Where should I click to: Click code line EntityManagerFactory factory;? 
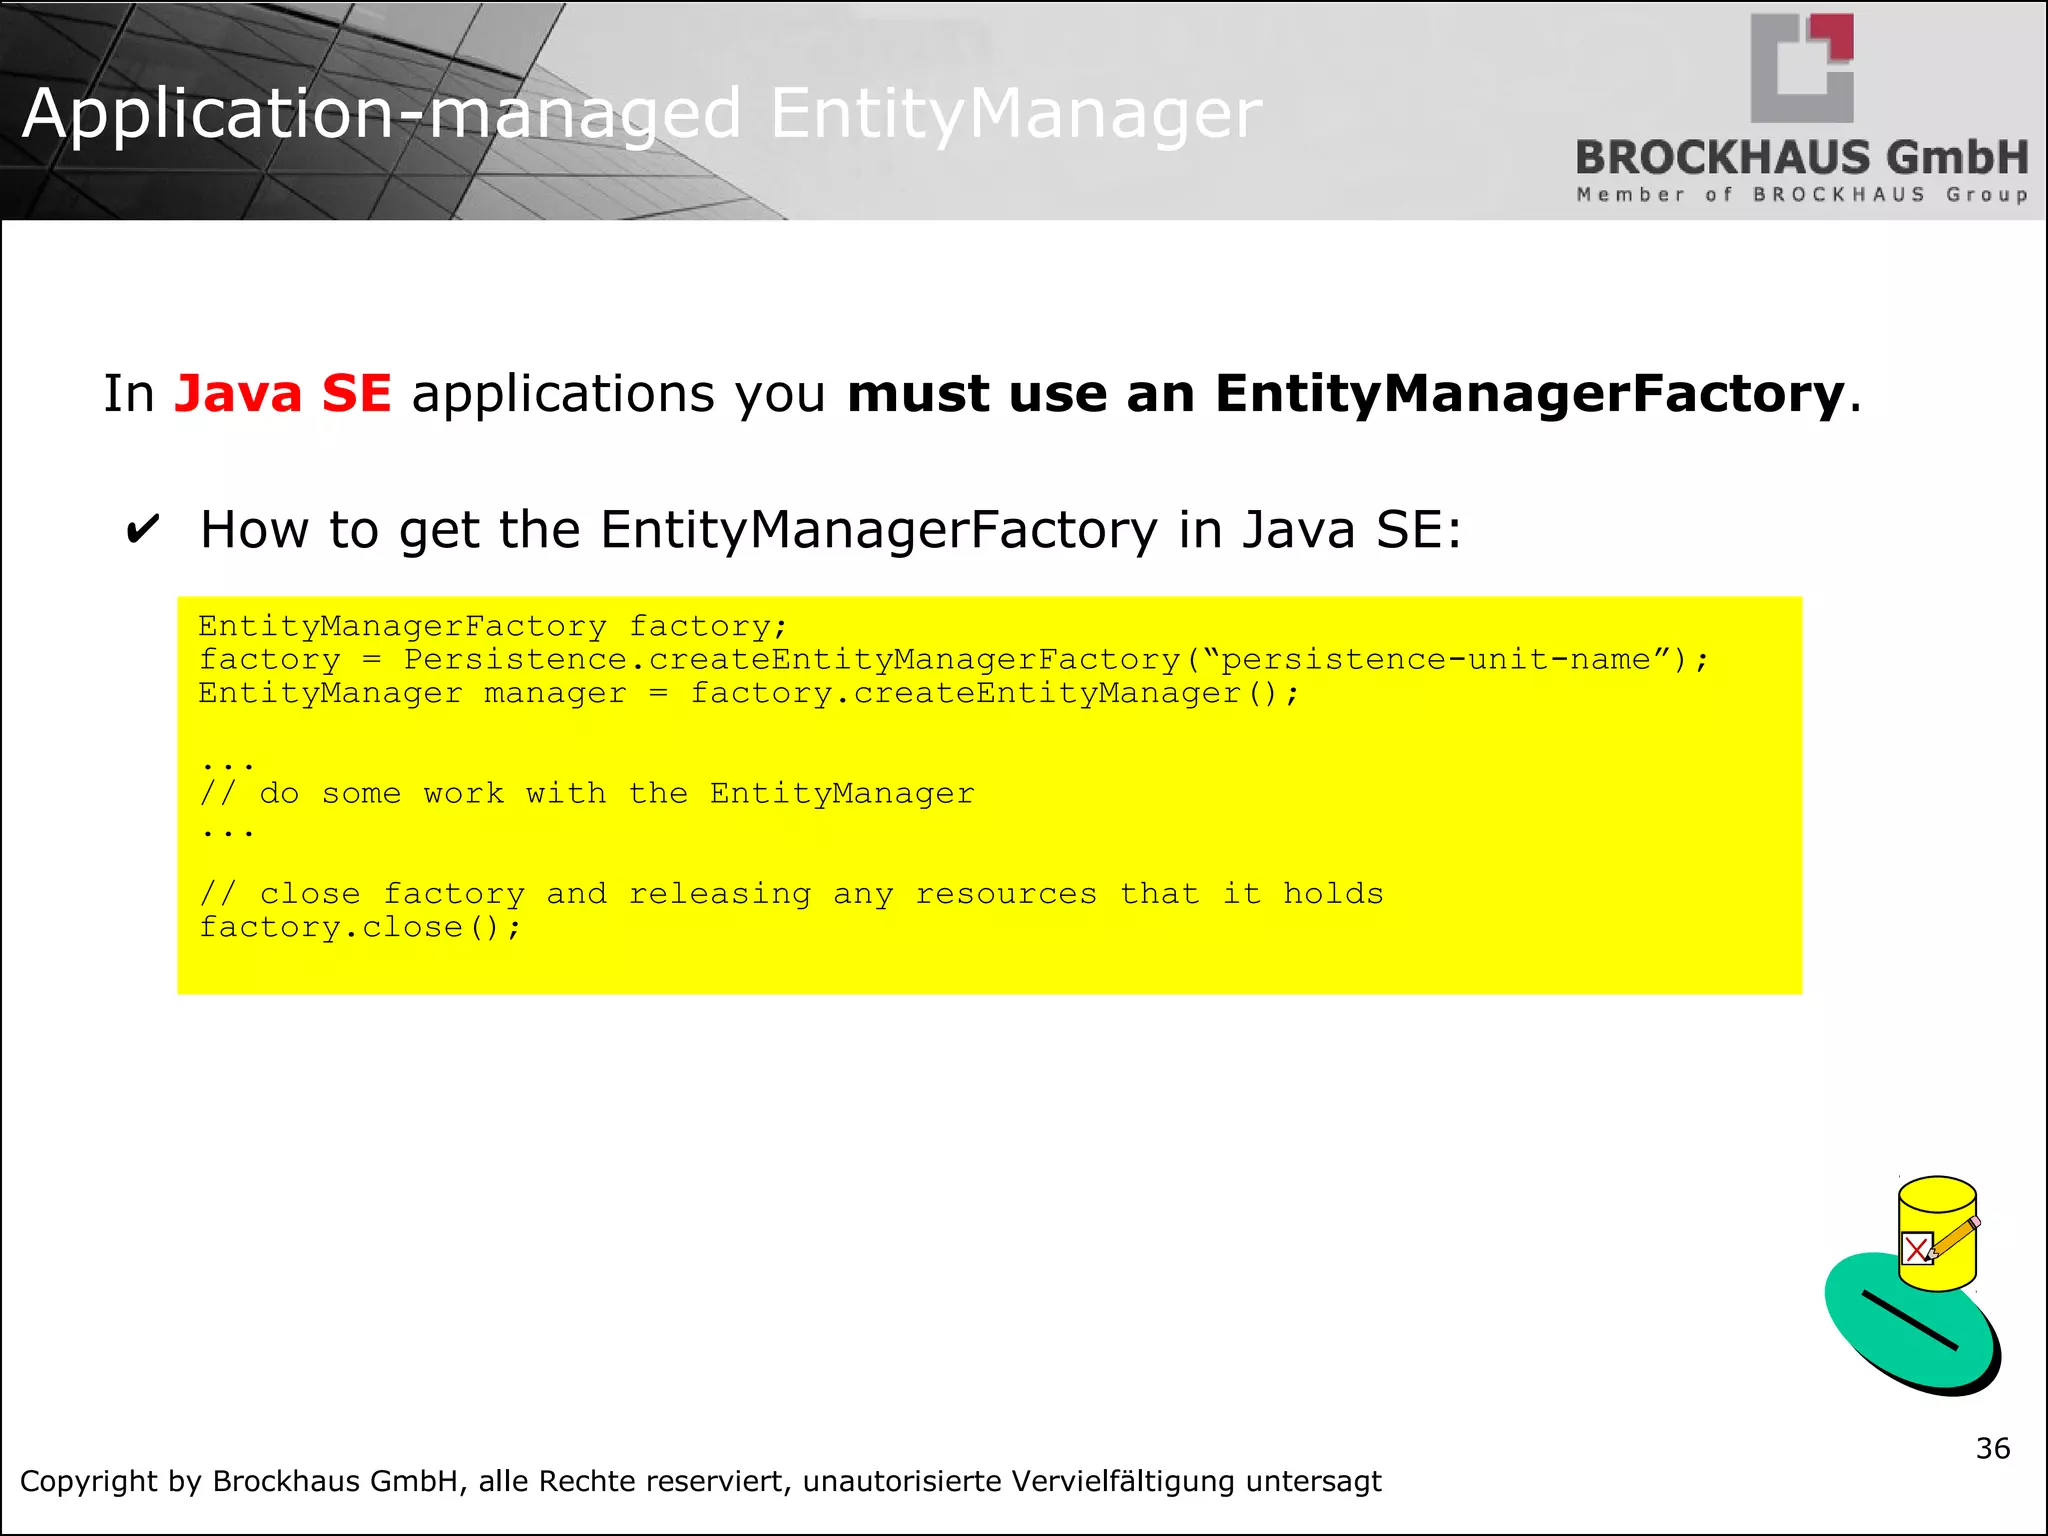pyautogui.click(x=493, y=626)
